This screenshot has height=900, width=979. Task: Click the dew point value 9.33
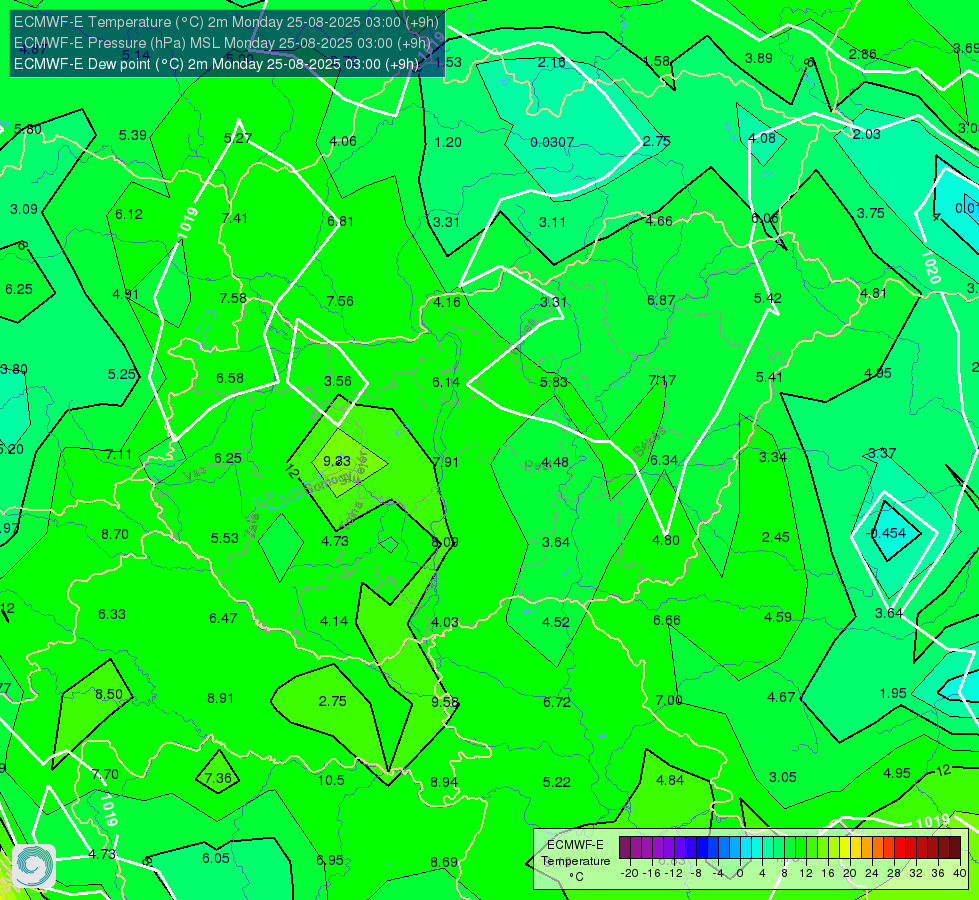337,461
